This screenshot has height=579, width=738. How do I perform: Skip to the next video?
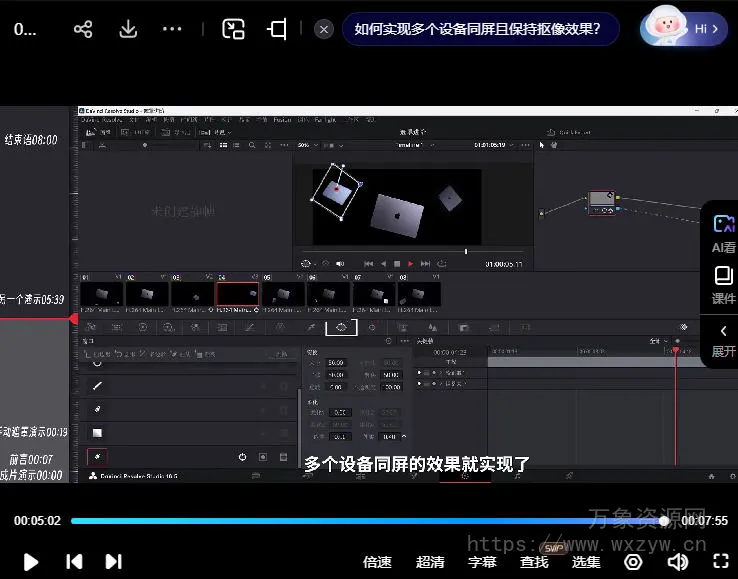(114, 562)
